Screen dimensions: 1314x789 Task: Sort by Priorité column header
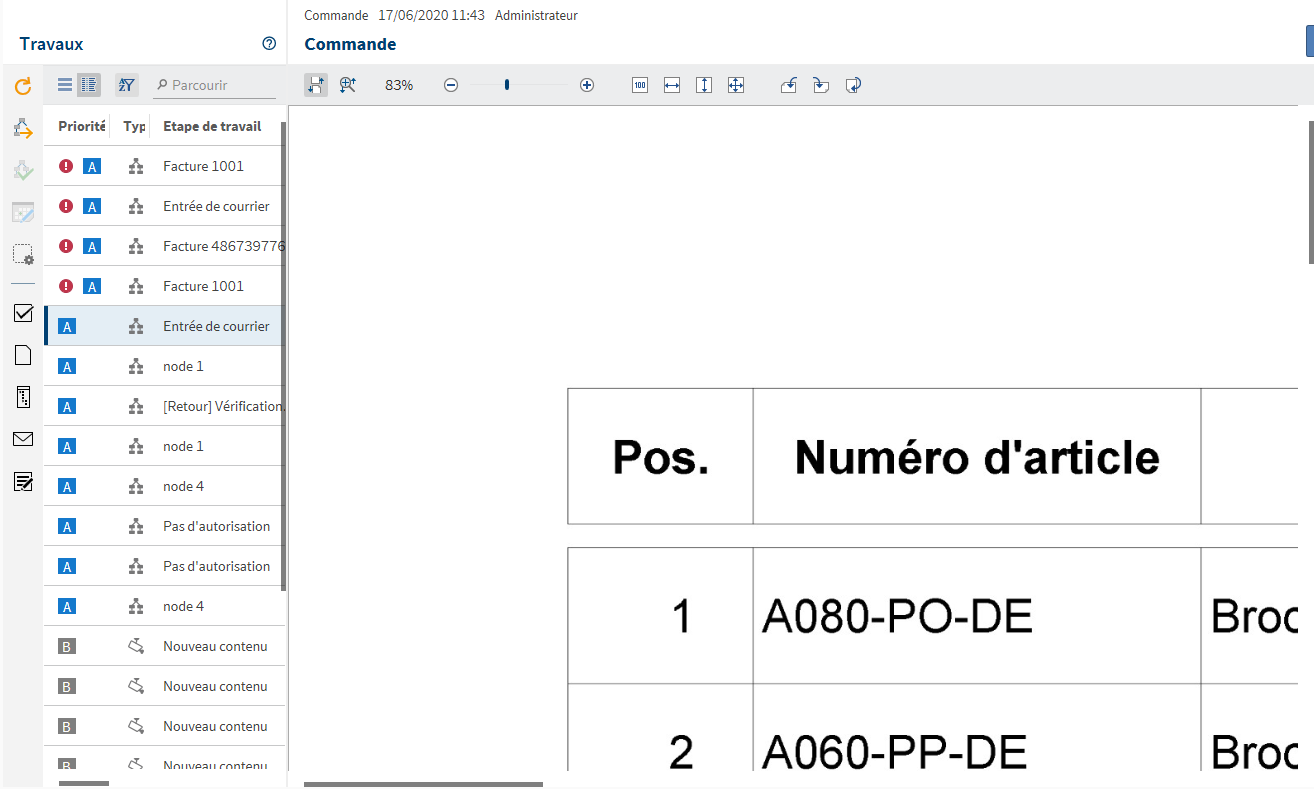point(81,126)
